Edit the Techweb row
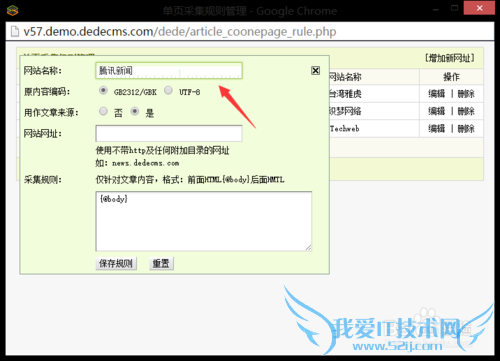This screenshot has height=361, width=500. pyautogui.click(x=437, y=129)
